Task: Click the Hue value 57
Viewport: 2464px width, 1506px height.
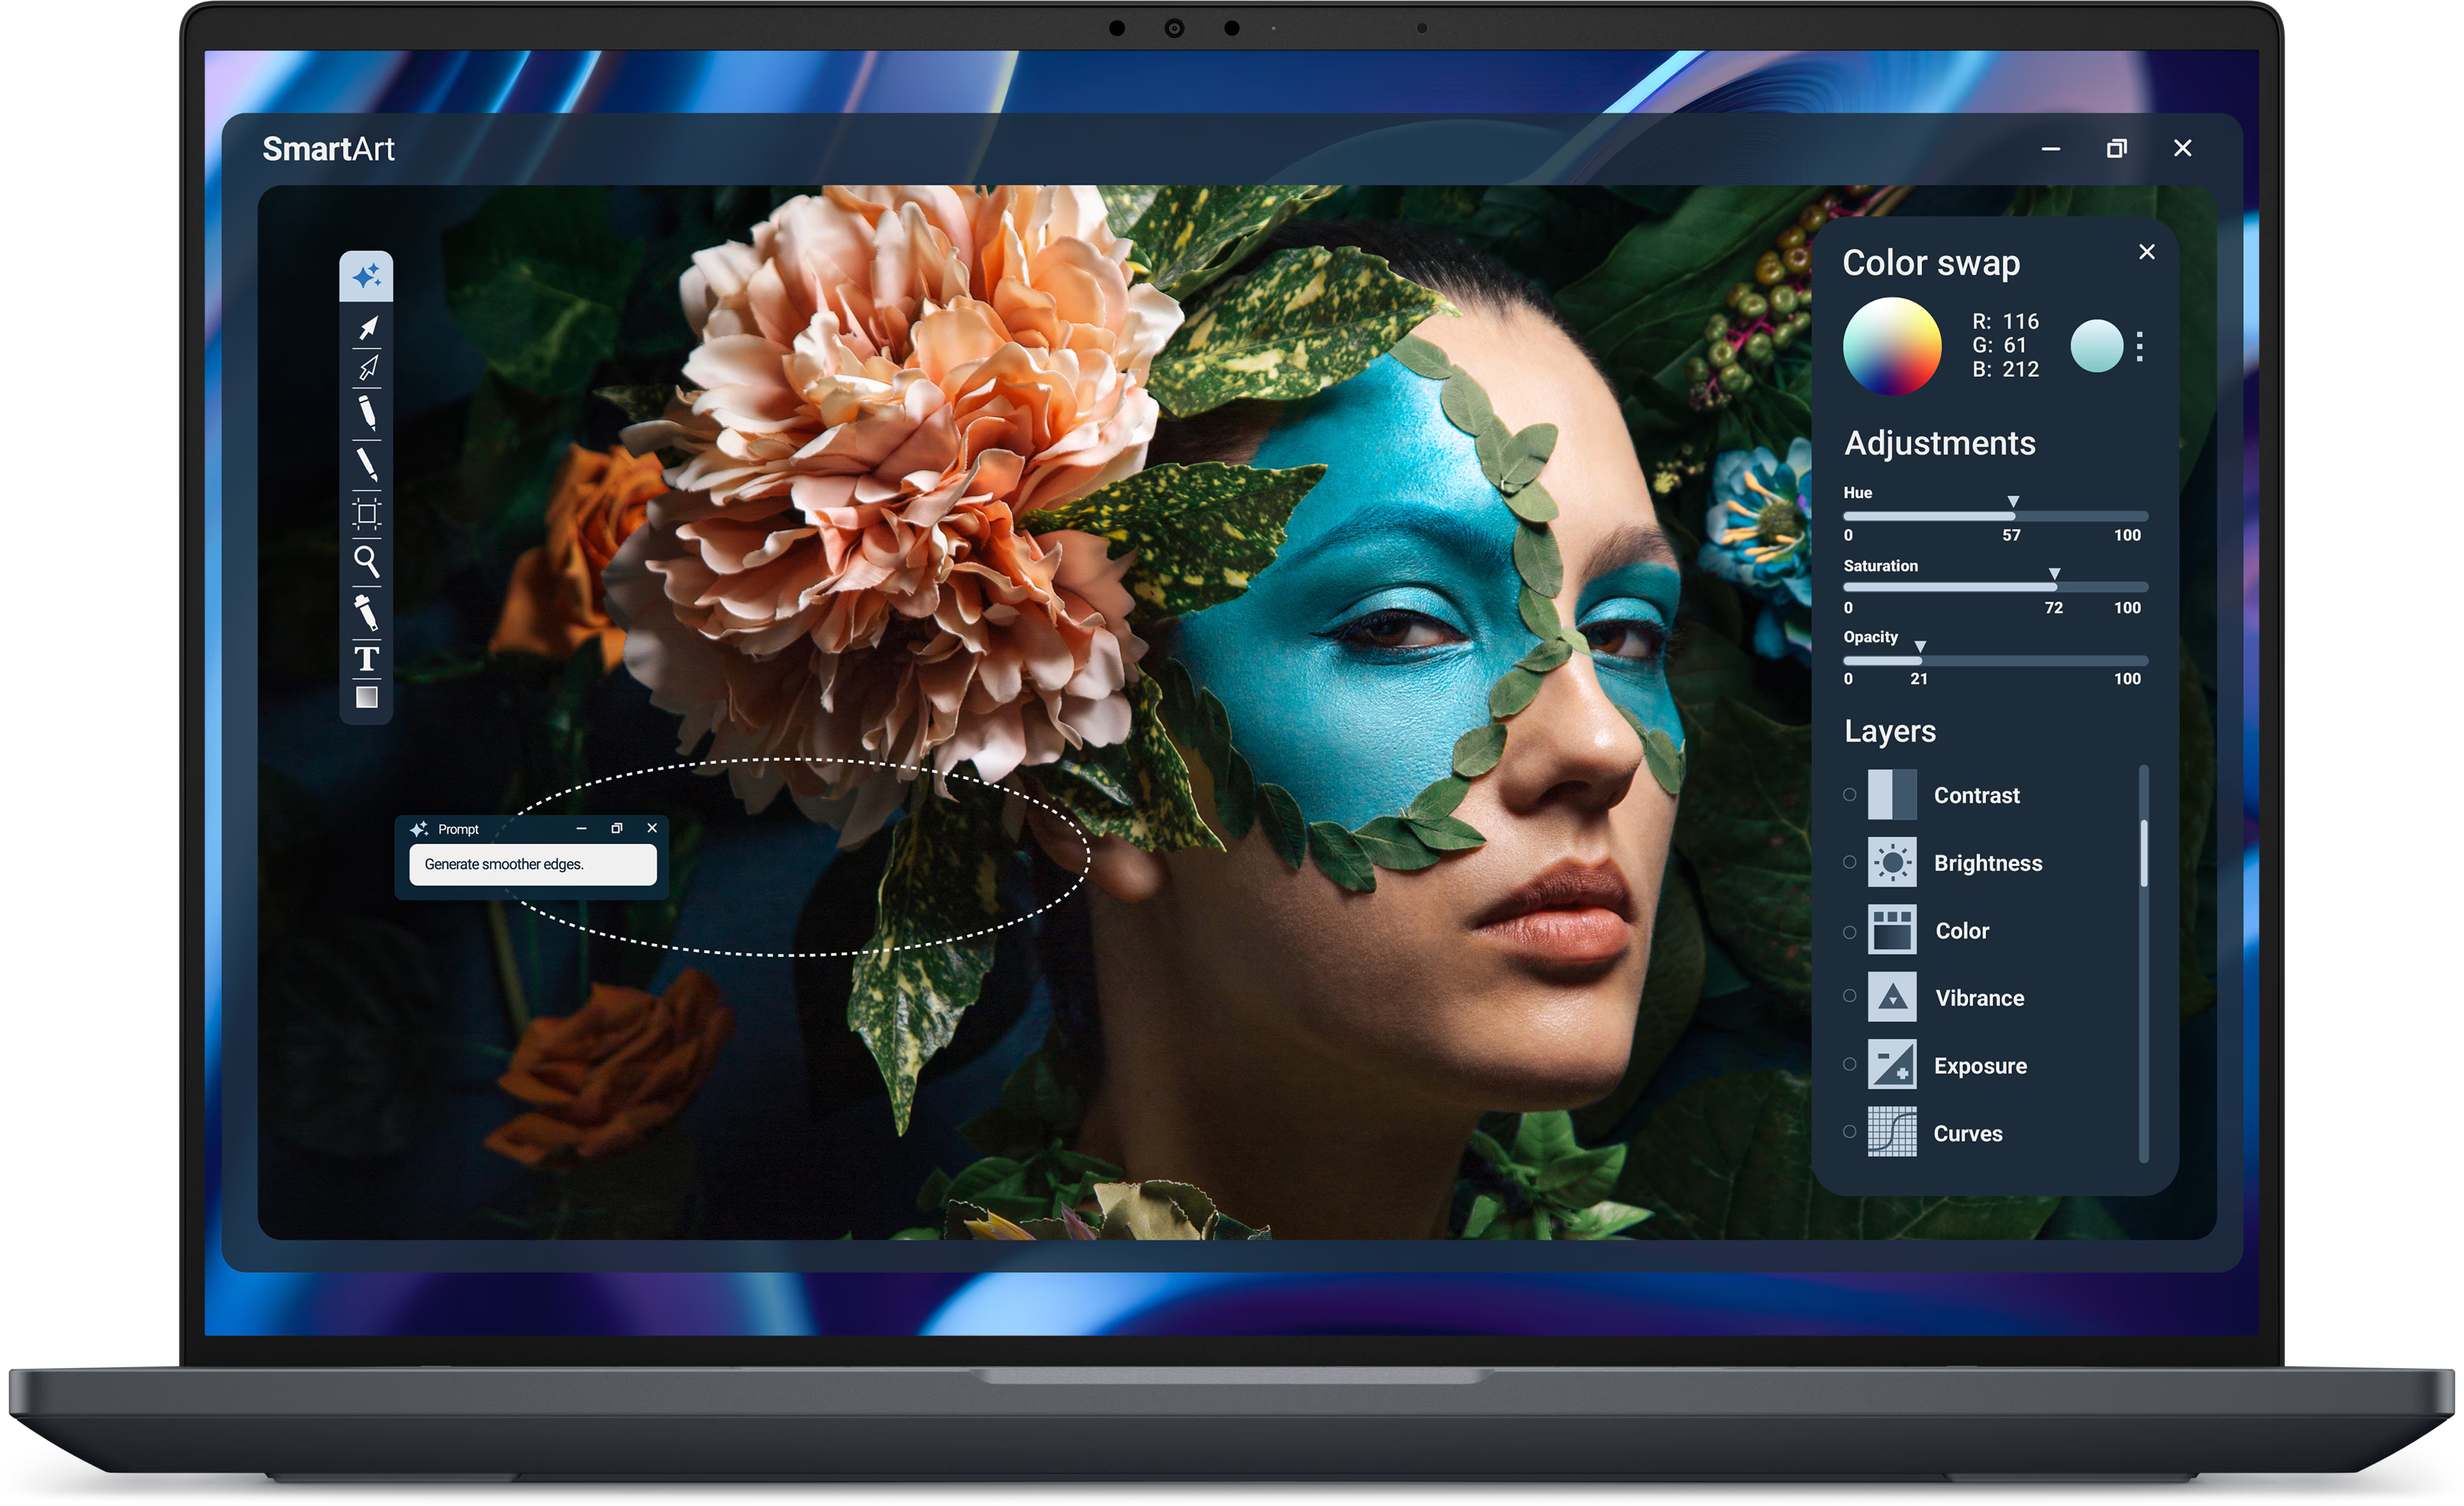Action: click(2011, 535)
